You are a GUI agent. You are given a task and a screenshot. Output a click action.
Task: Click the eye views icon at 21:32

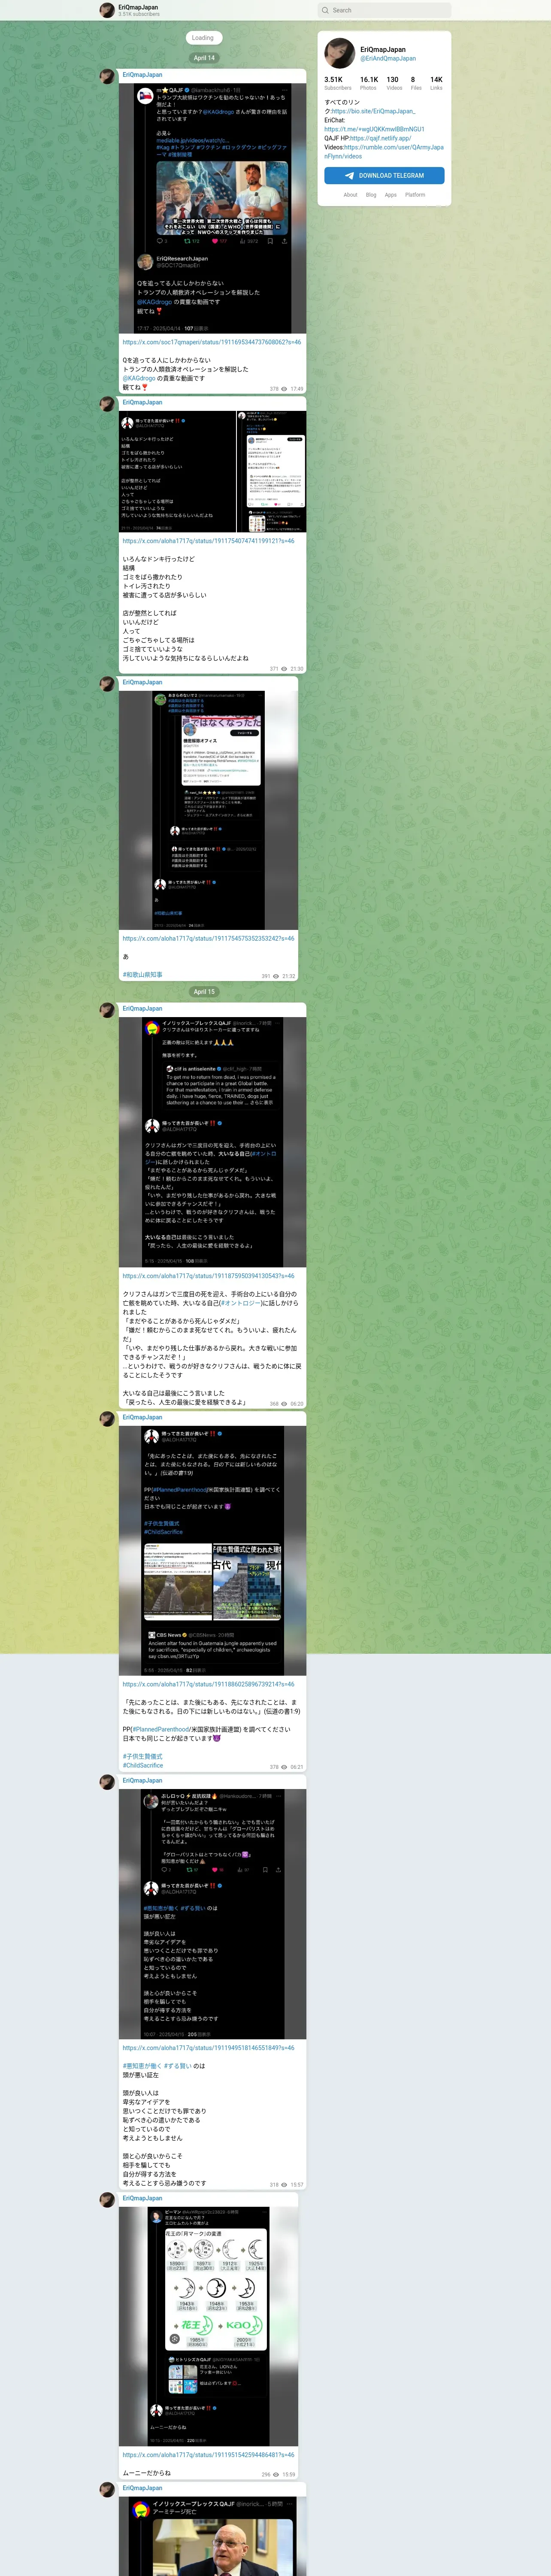[x=277, y=976]
